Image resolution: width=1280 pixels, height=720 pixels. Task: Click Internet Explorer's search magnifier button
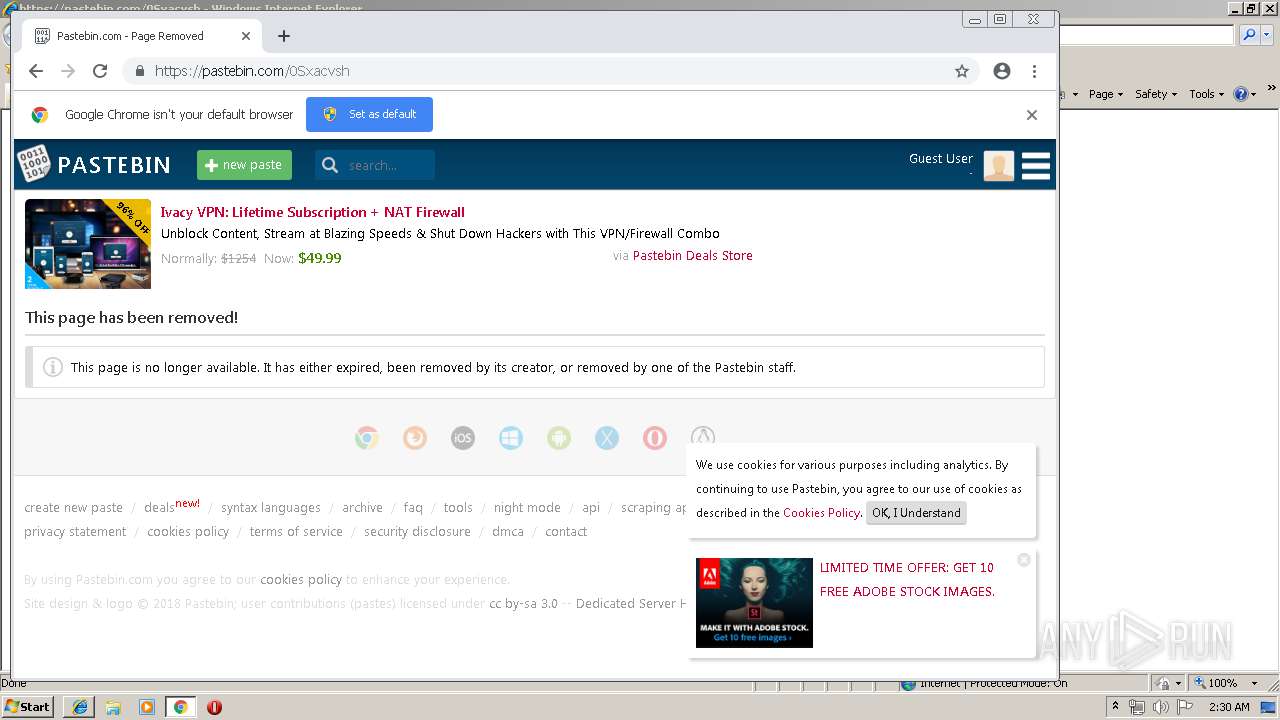point(1248,35)
